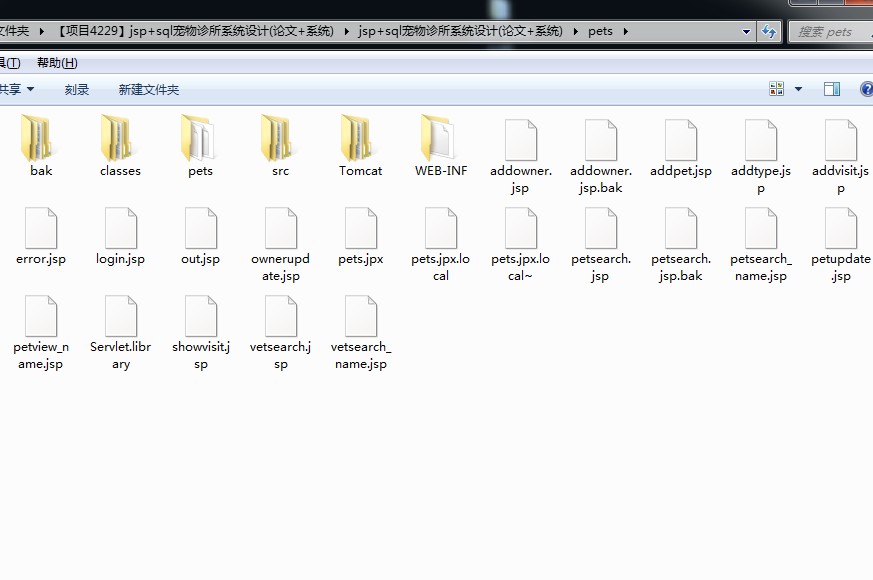Image resolution: width=873 pixels, height=580 pixels.
Task: Refresh the pets folder address bar
Action: pos(769,31)
